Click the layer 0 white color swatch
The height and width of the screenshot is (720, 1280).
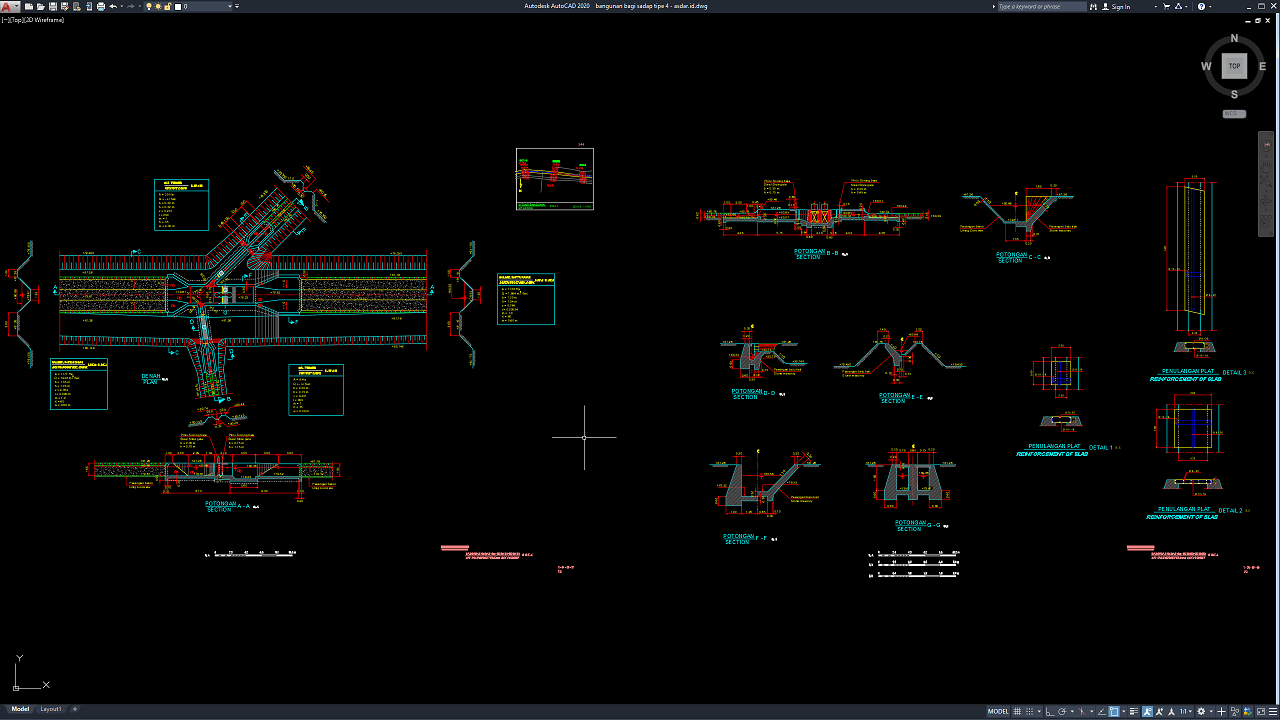[x=178, y=6]
